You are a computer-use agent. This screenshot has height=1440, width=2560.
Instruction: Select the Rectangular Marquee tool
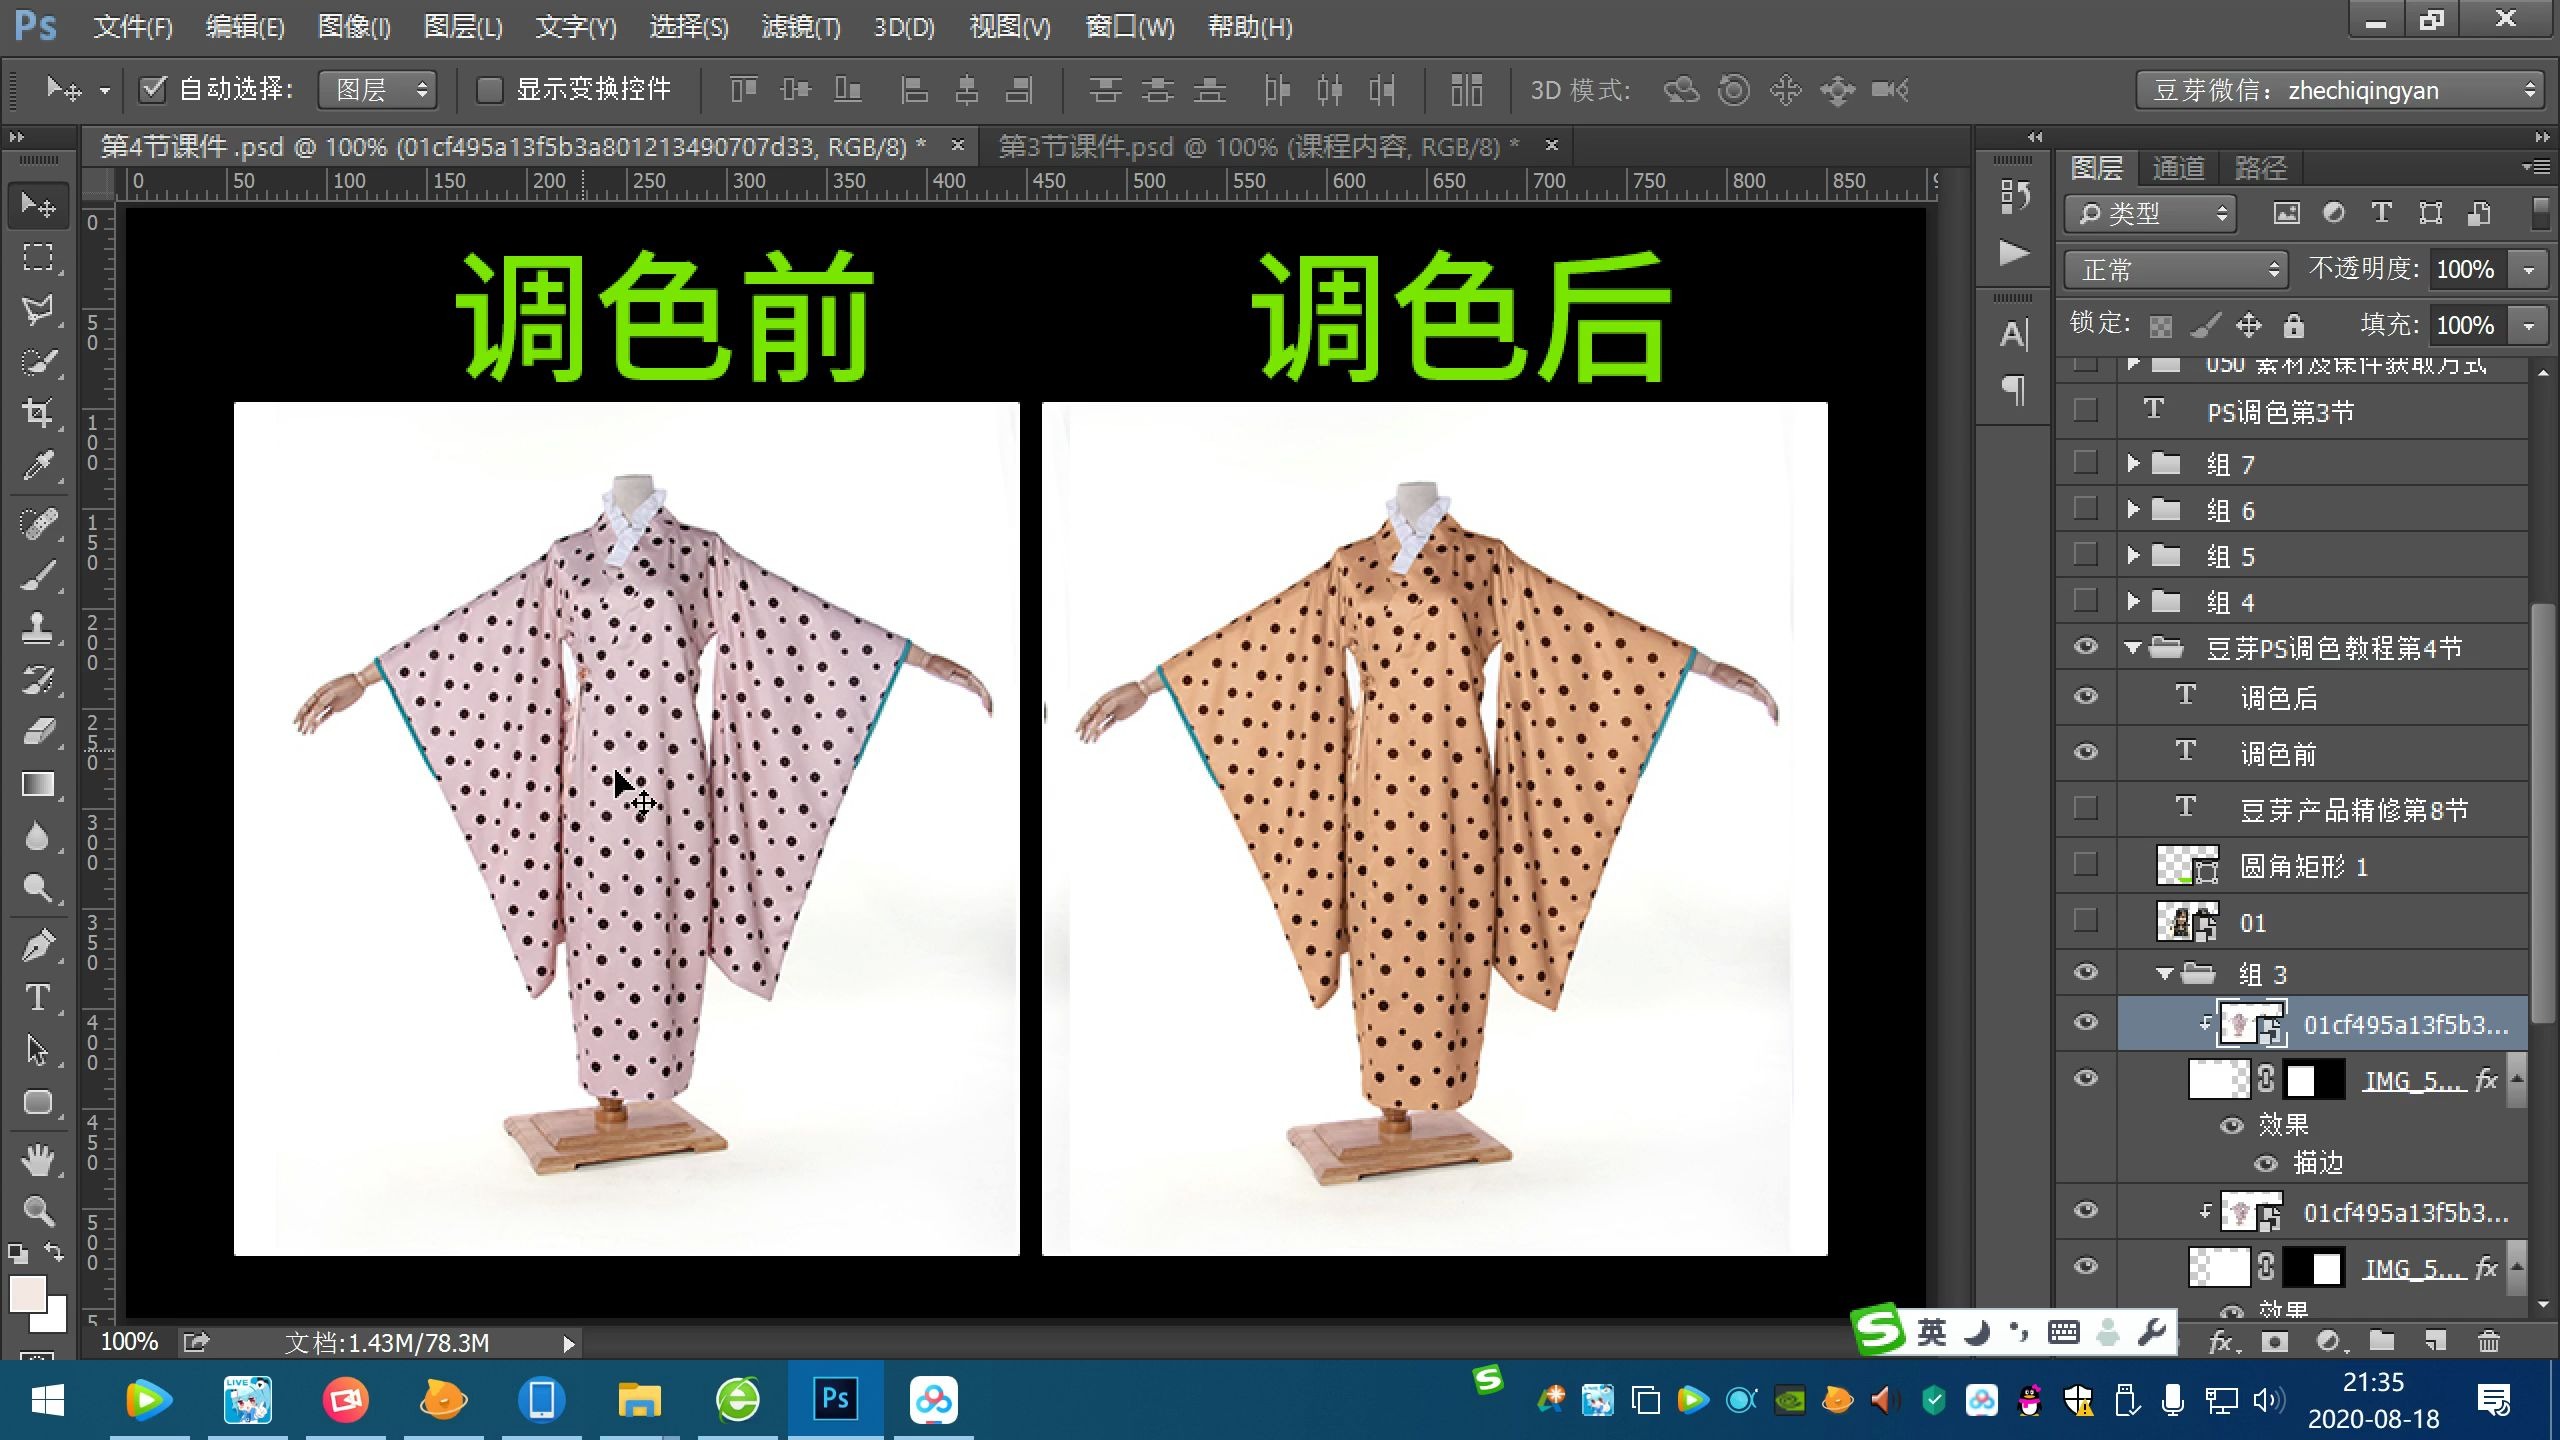[x=38, y=257]
